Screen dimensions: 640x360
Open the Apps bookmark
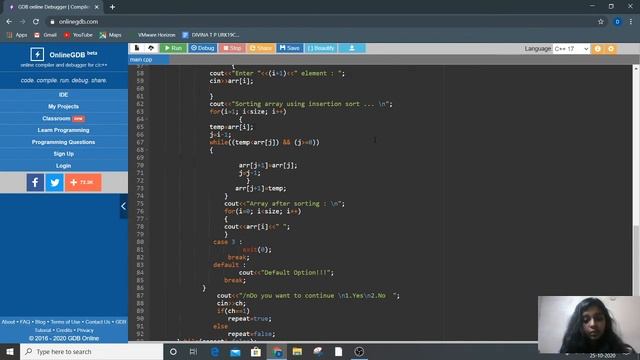17,35
